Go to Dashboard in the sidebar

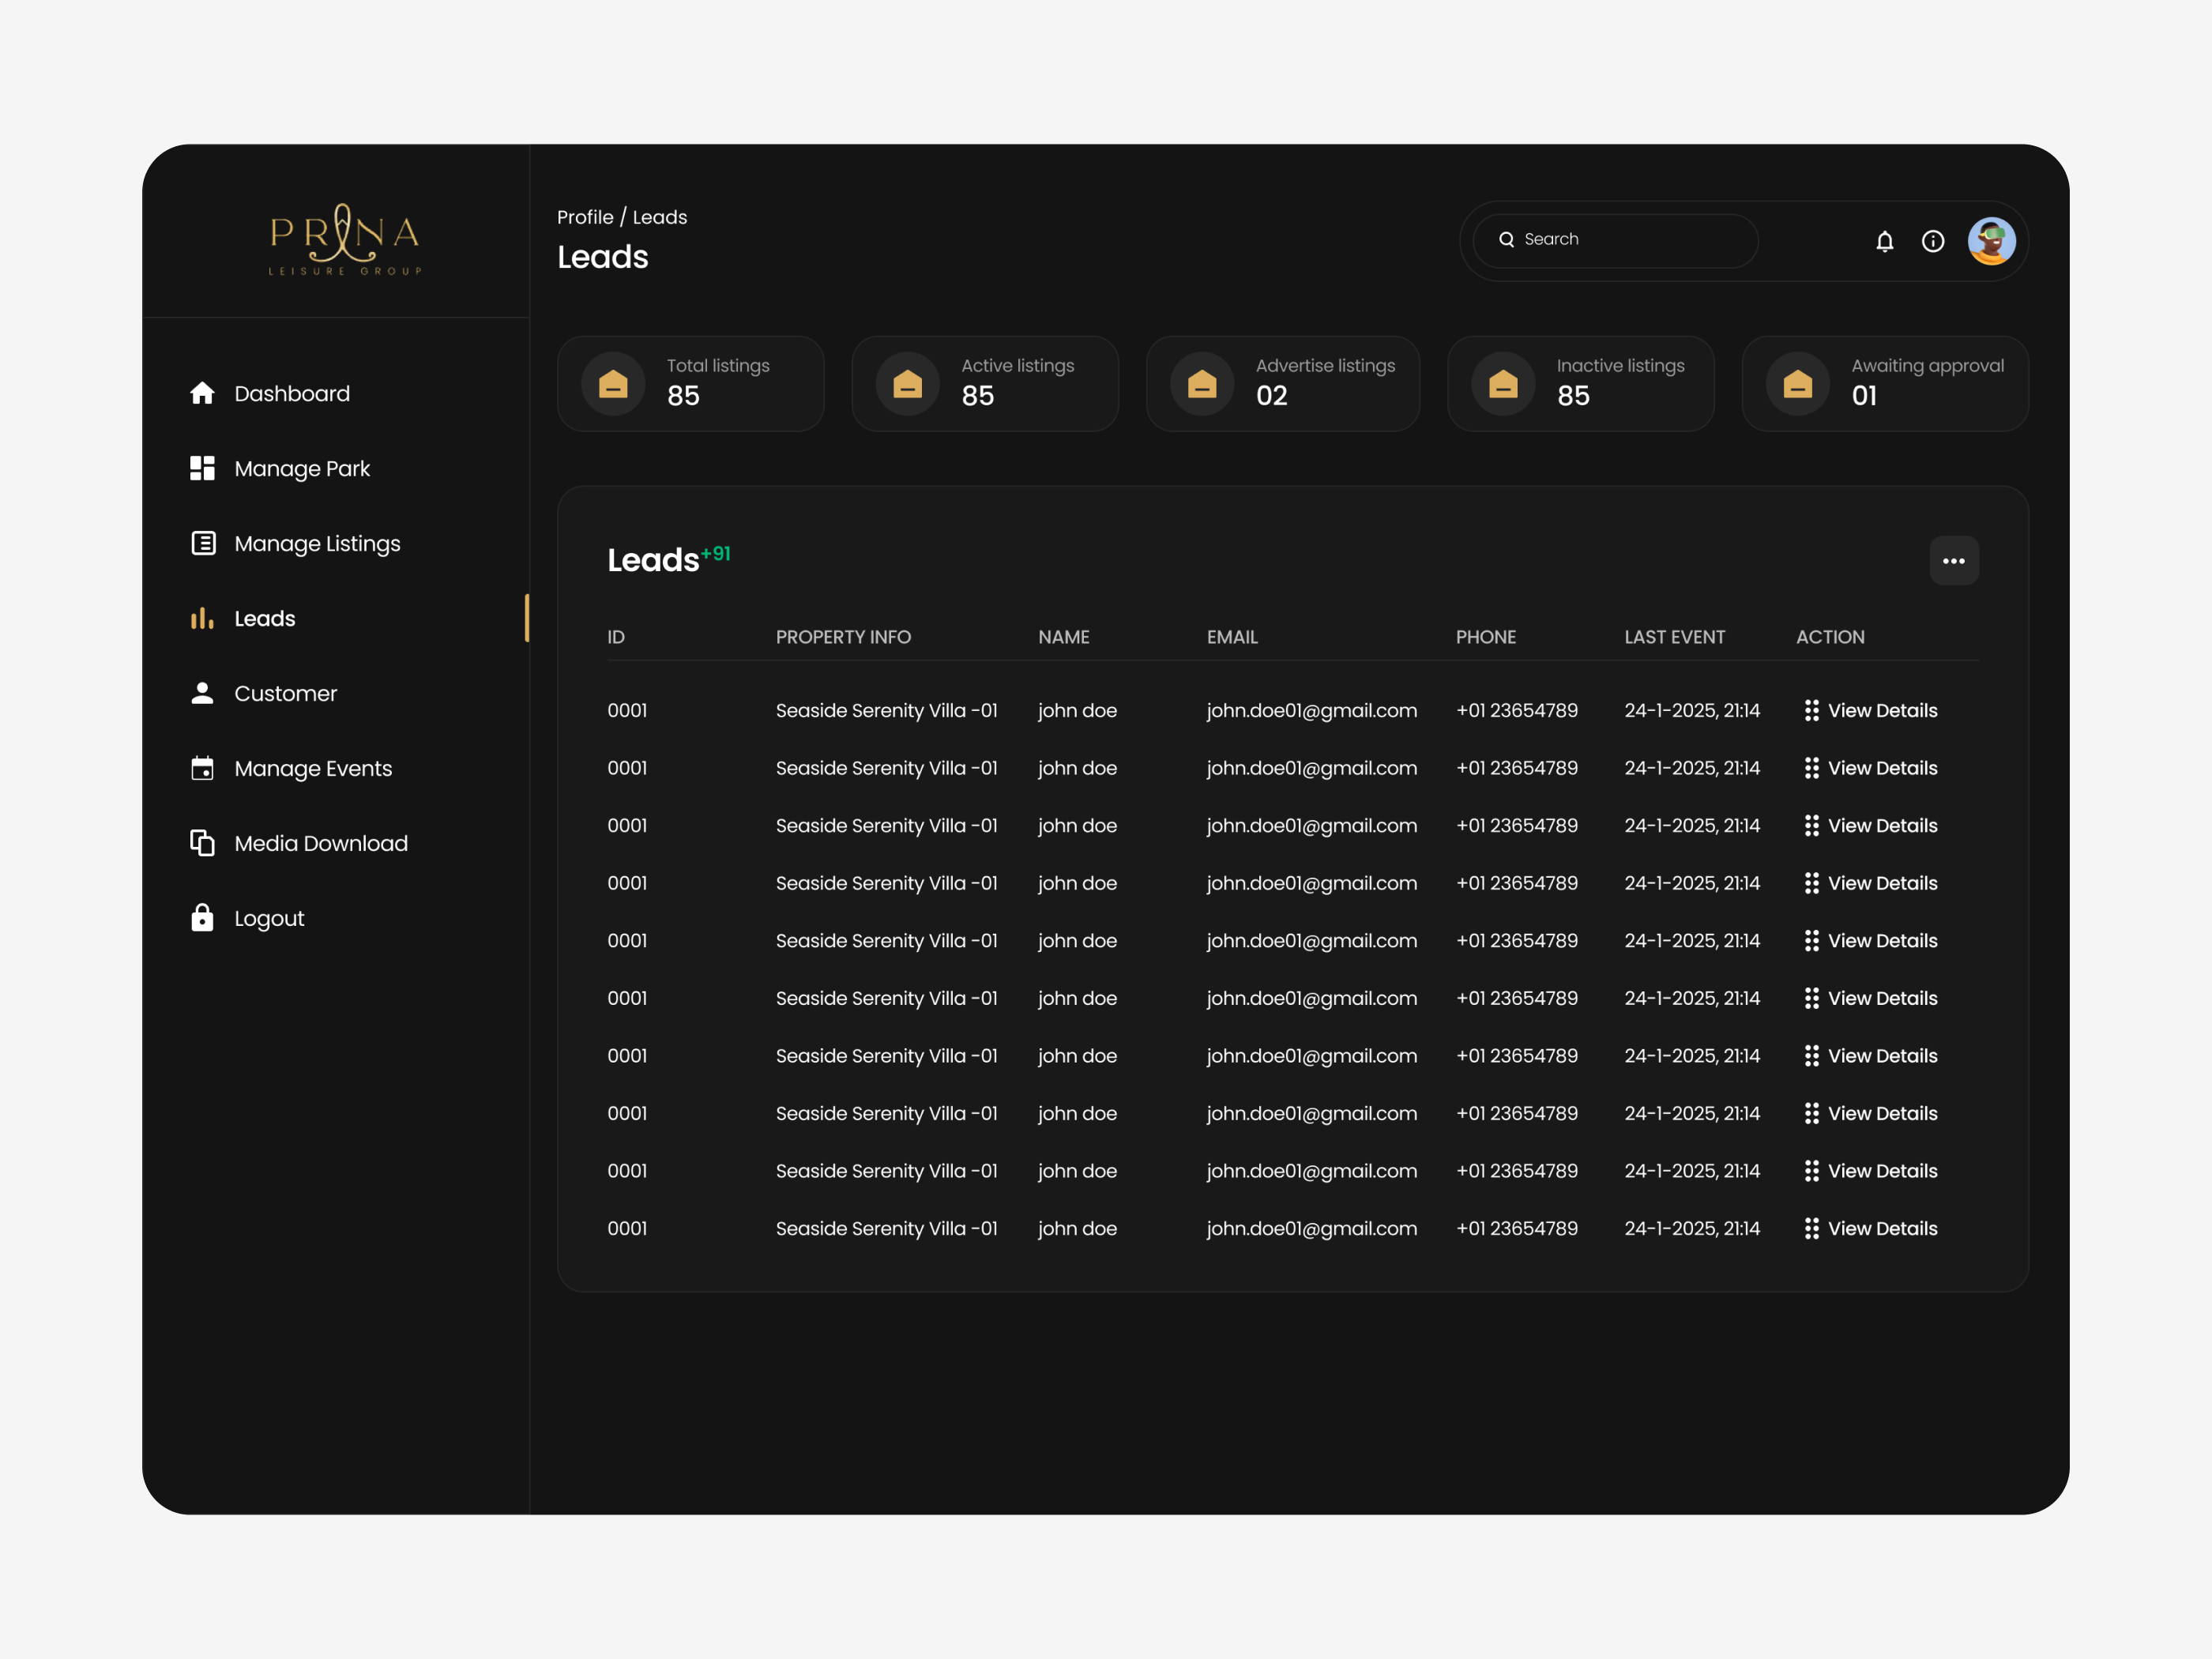(x=292, y=393)
